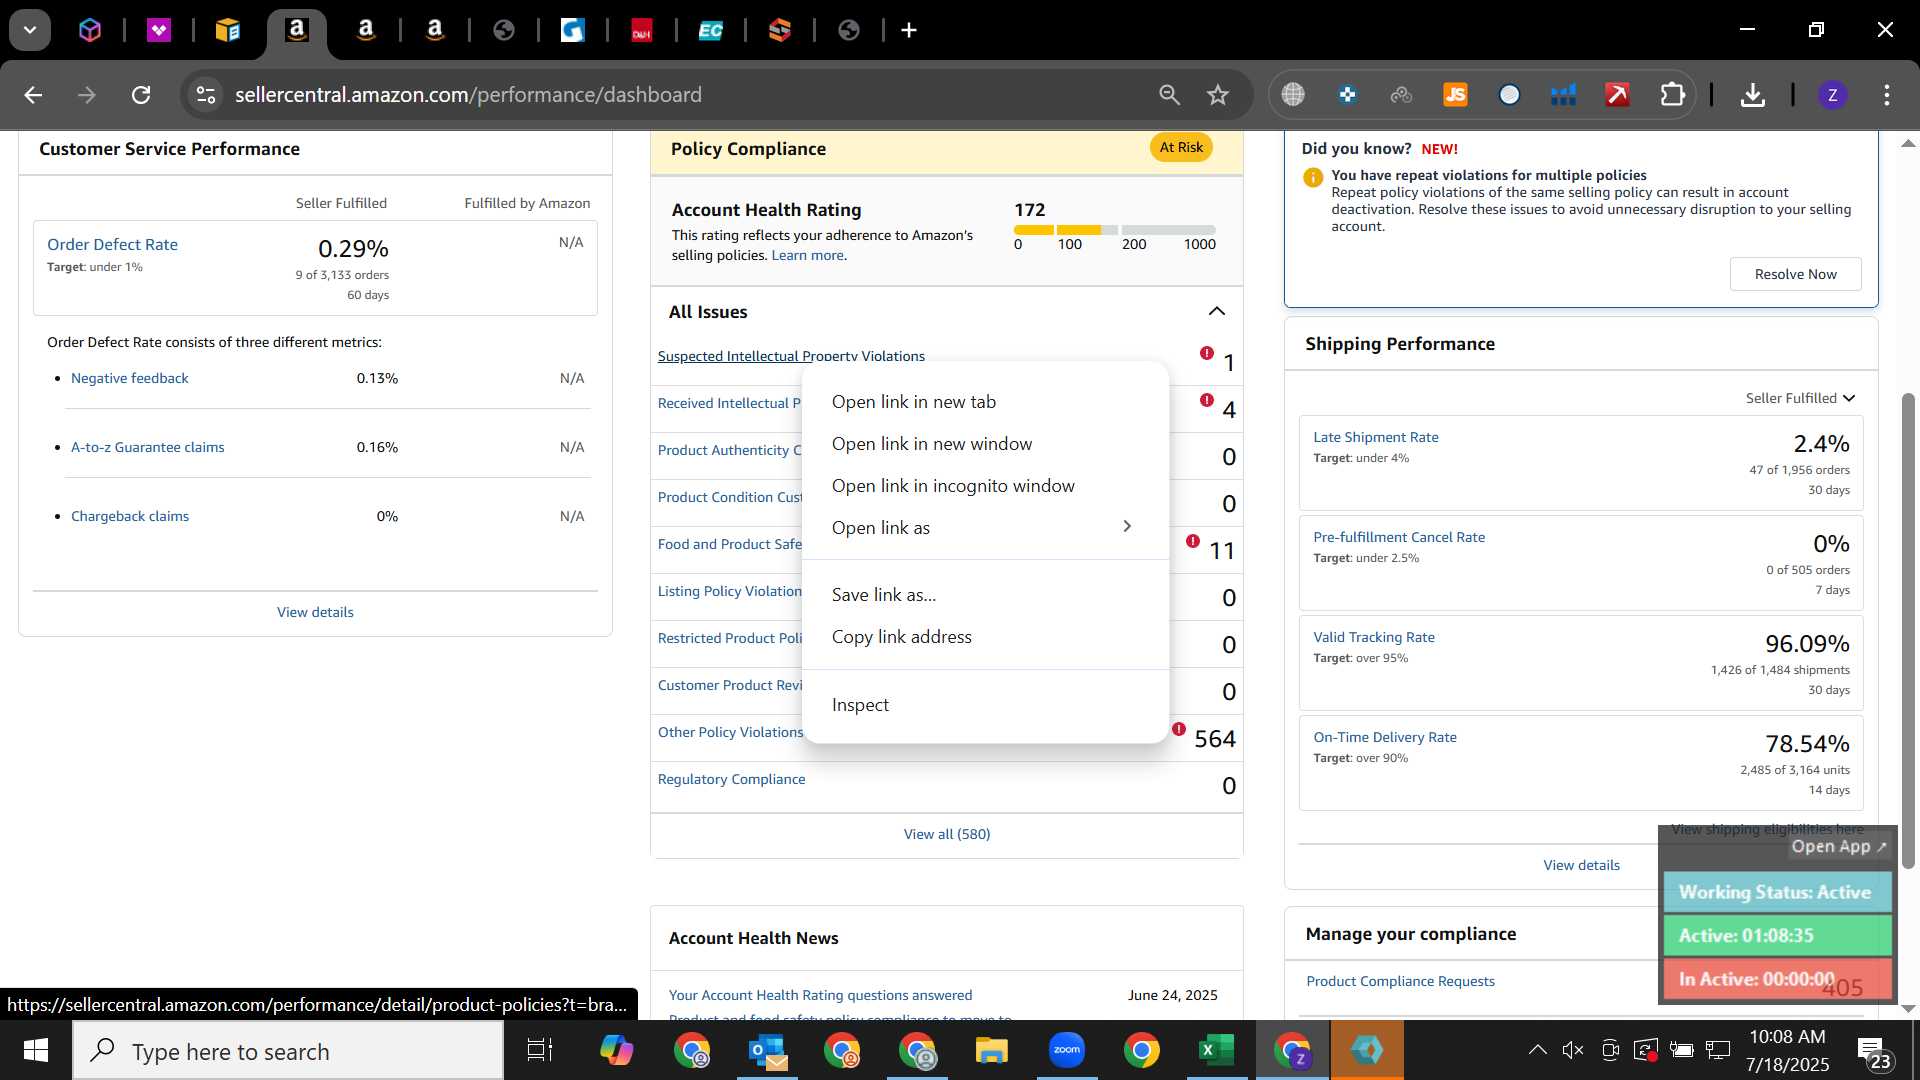1920x1080 pixels.
Task: Click the Resolve Now button
Action: pyautogui.click(x=1795, y=274)
